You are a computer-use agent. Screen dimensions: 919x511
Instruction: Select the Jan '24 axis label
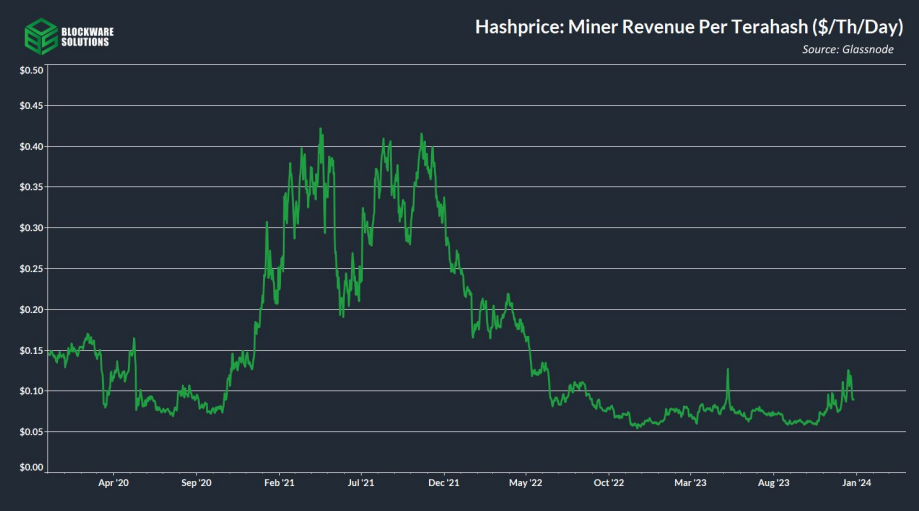tap(854, 482)
